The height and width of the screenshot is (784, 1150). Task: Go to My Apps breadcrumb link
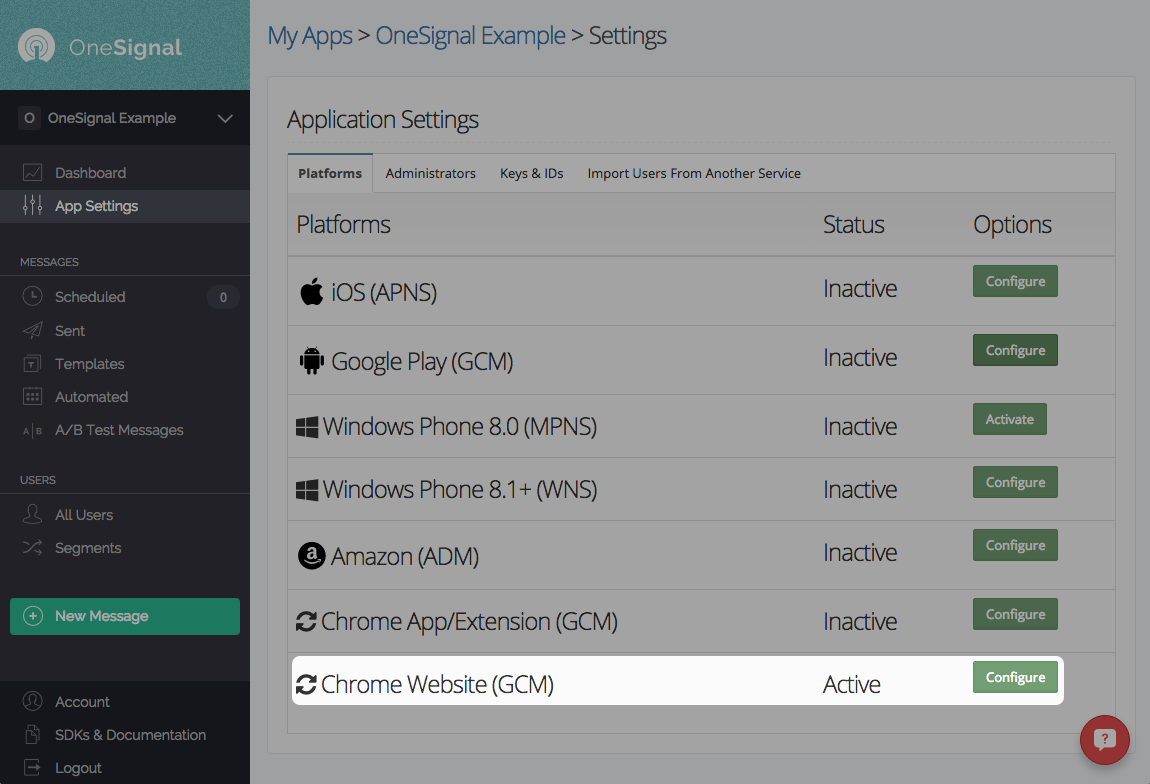tap(310, 36)
